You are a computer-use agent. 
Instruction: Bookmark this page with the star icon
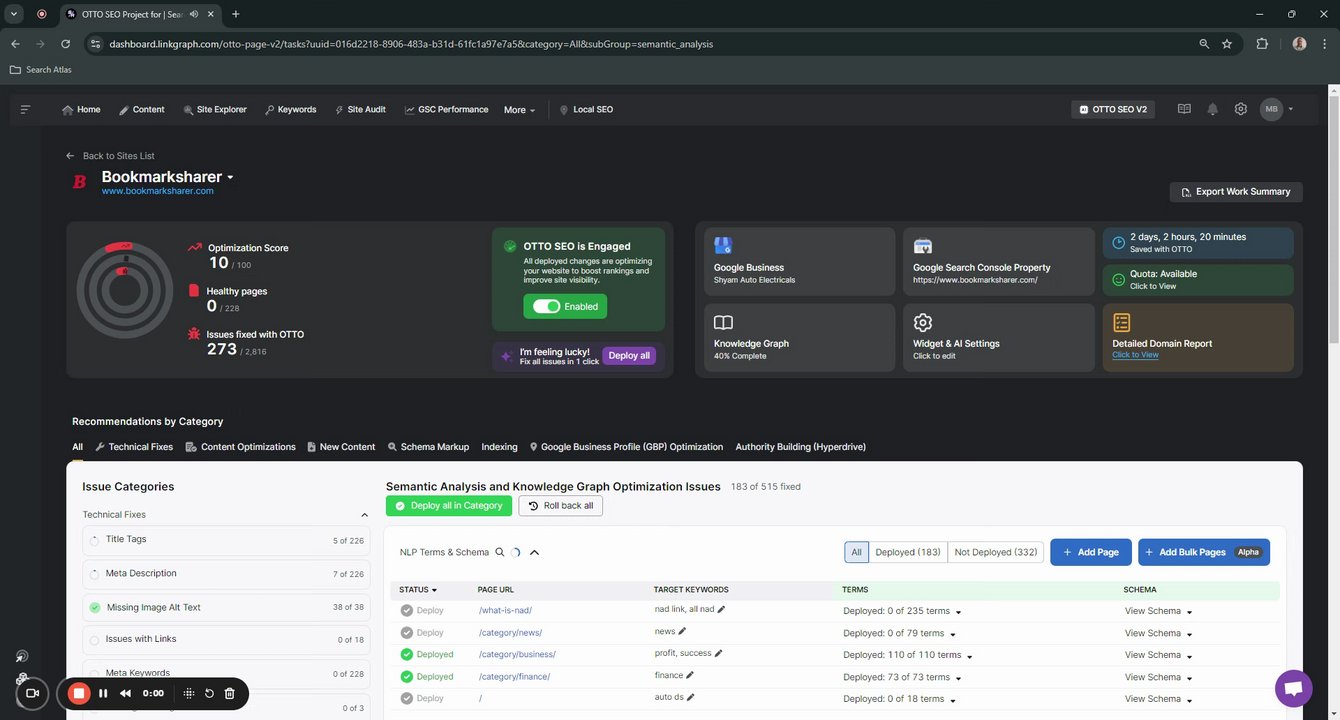coord(1227,44)
